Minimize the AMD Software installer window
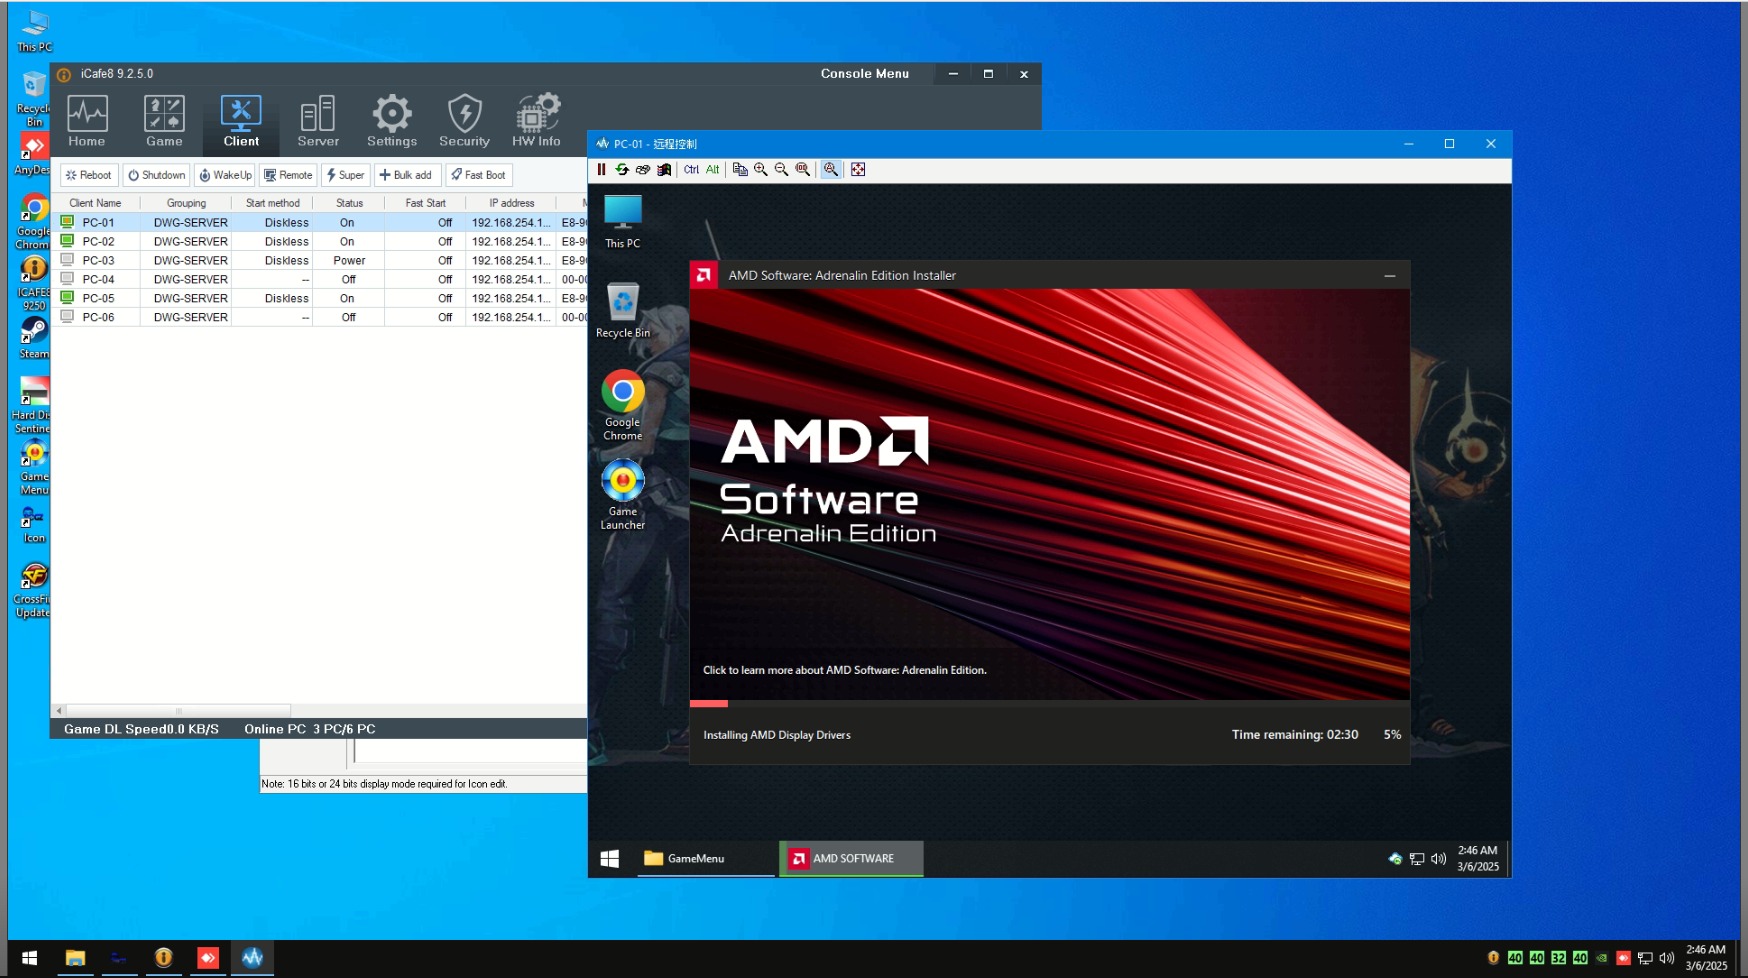The height and width of the screenshot is (978, 1748). pyautogui.click(x=1390, y=276)
